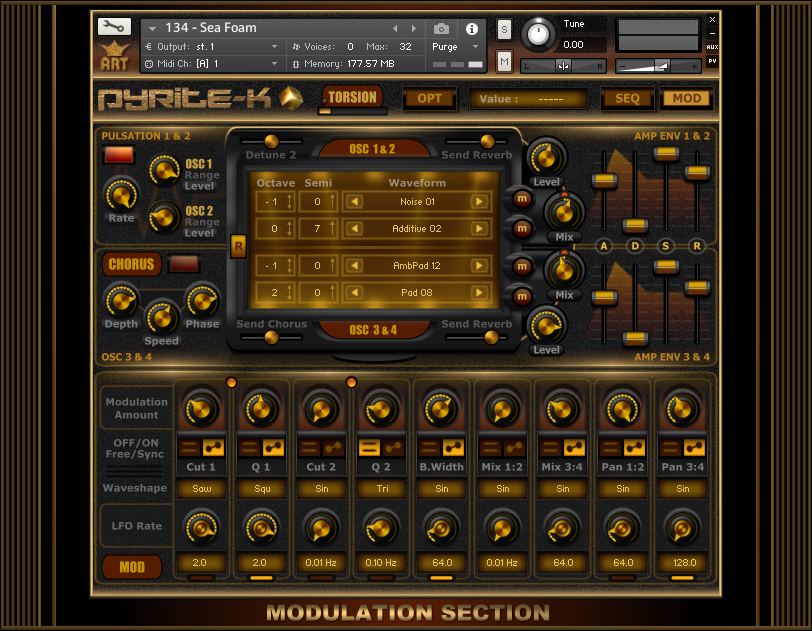Click the Saw waveshape under Cut 1
812x631 pixels.
[201, 489]
